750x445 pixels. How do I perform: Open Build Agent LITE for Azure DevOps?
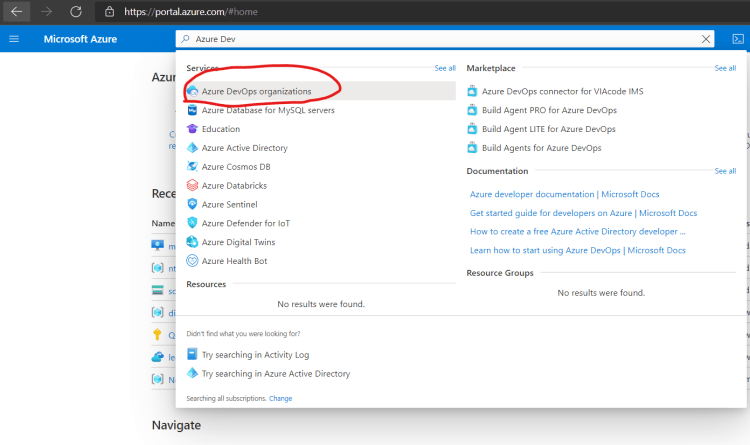549,129
